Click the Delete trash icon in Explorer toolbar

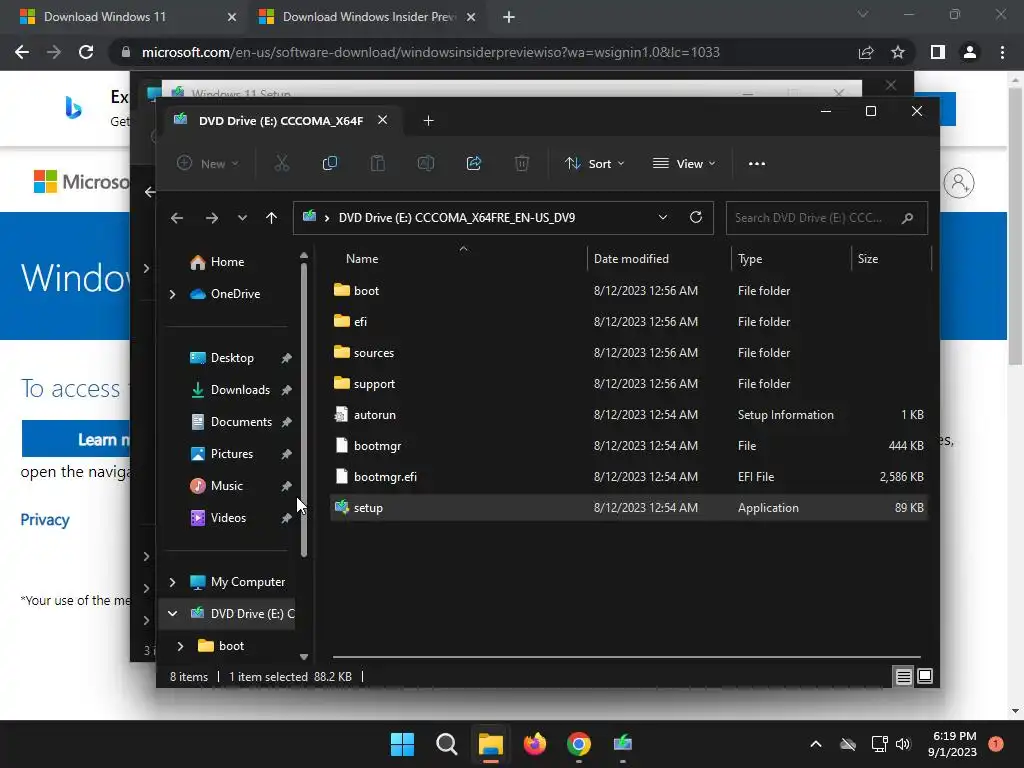tap(522, 163)
